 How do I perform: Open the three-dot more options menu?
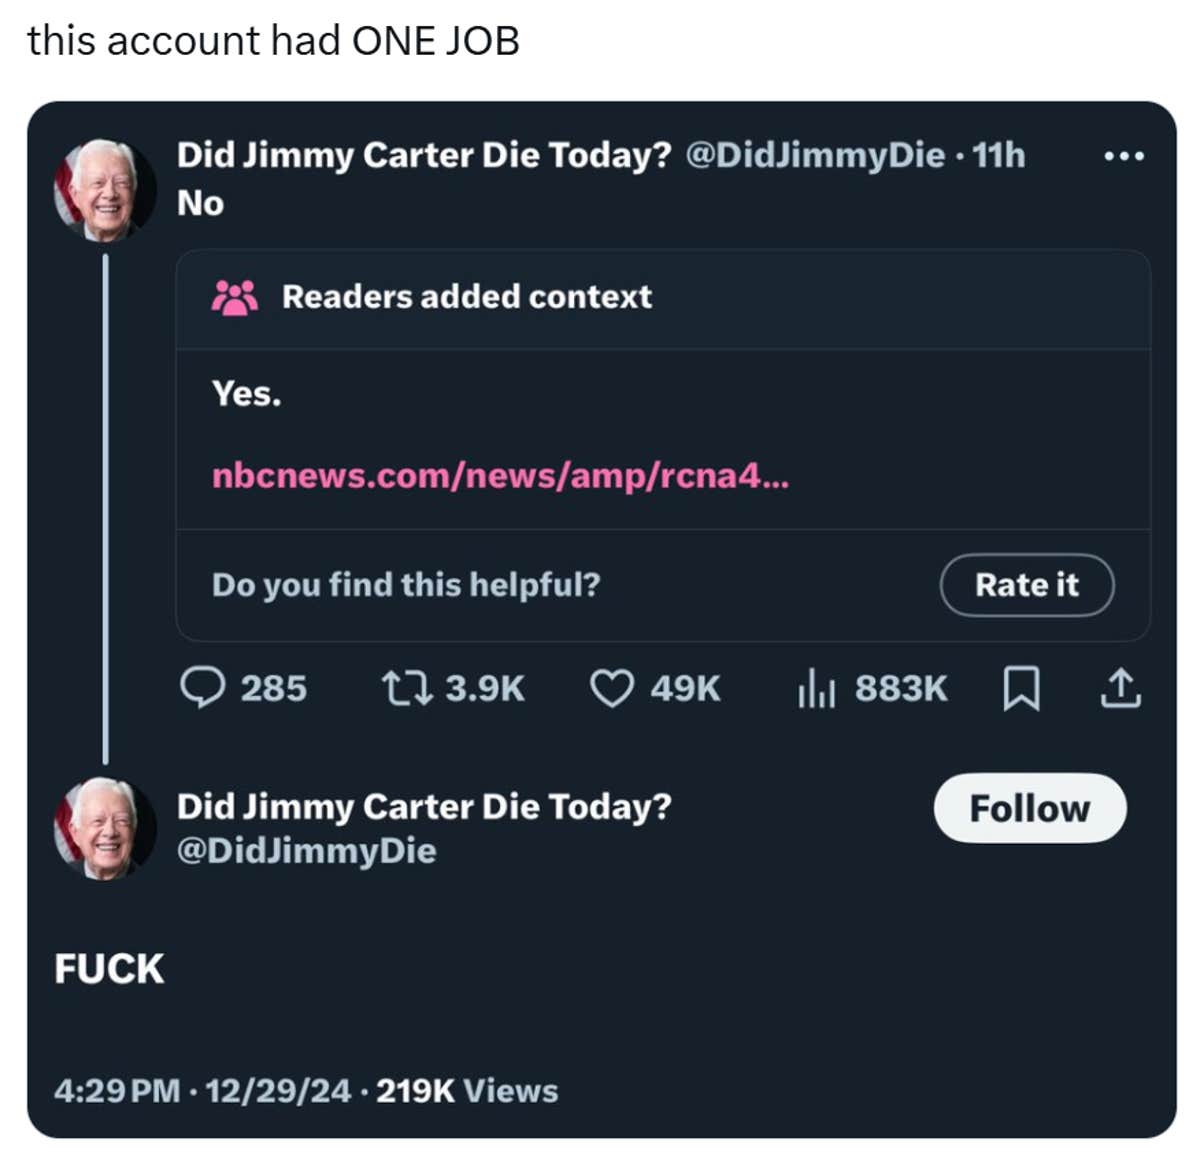click(x=1124, y=156)
